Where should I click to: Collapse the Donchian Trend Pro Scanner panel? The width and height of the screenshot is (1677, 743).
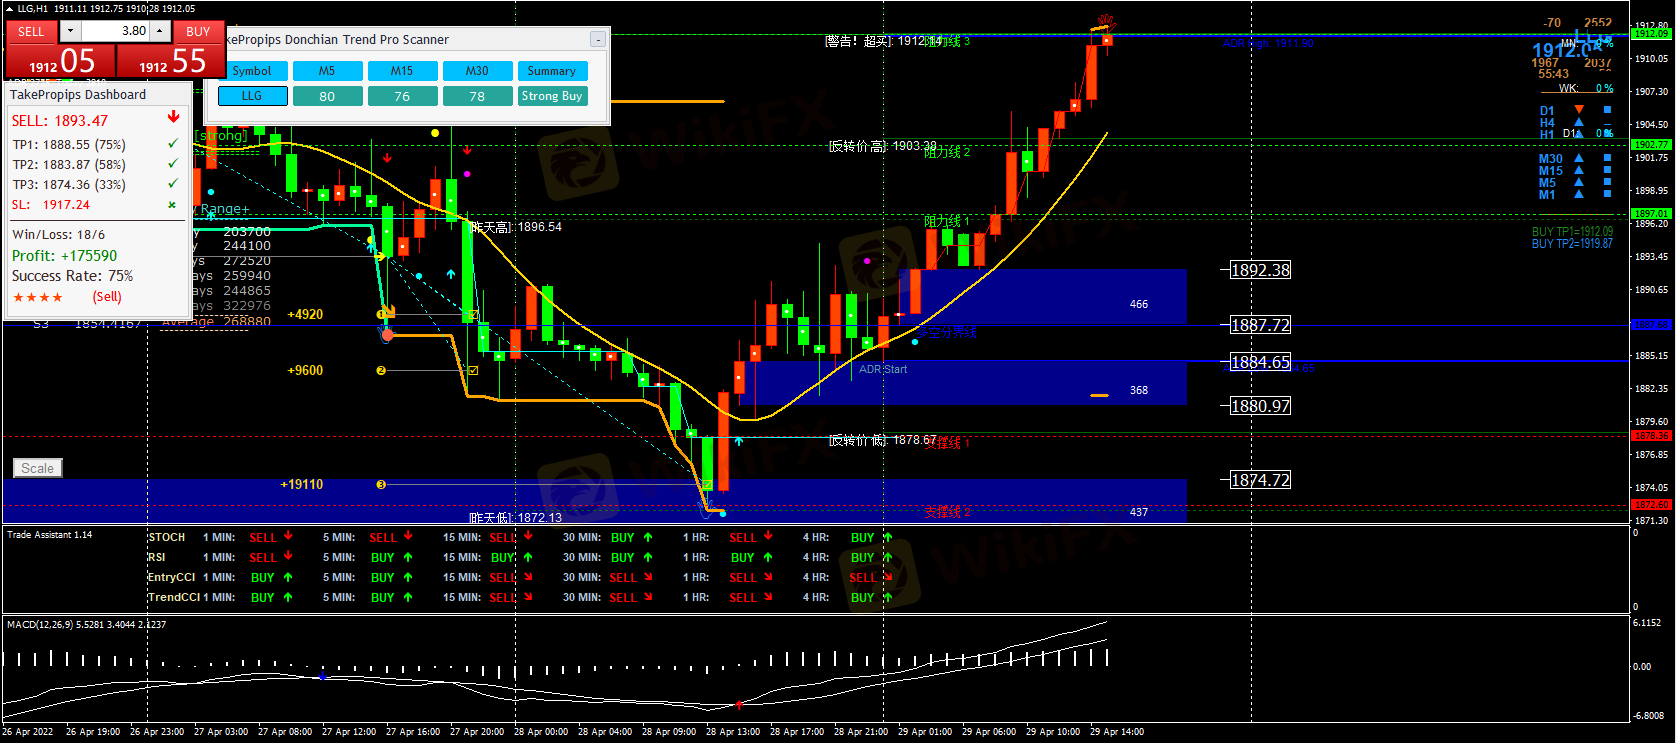[x=597, y=40]
